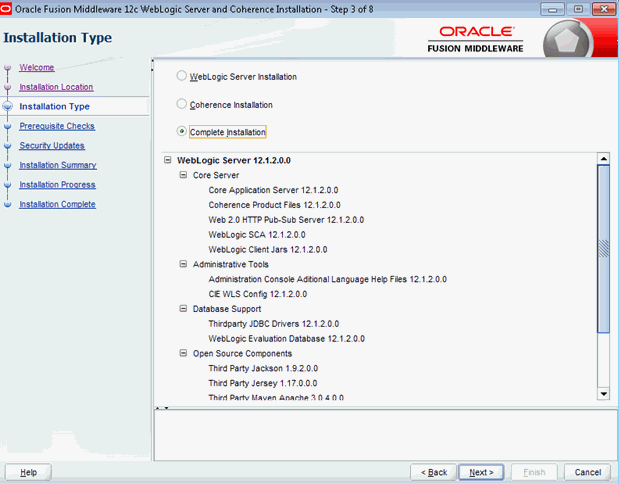Select Coherence Installation radio button
Screen dimensions: 619x484
pyautogui.click(x=182, y=104)
